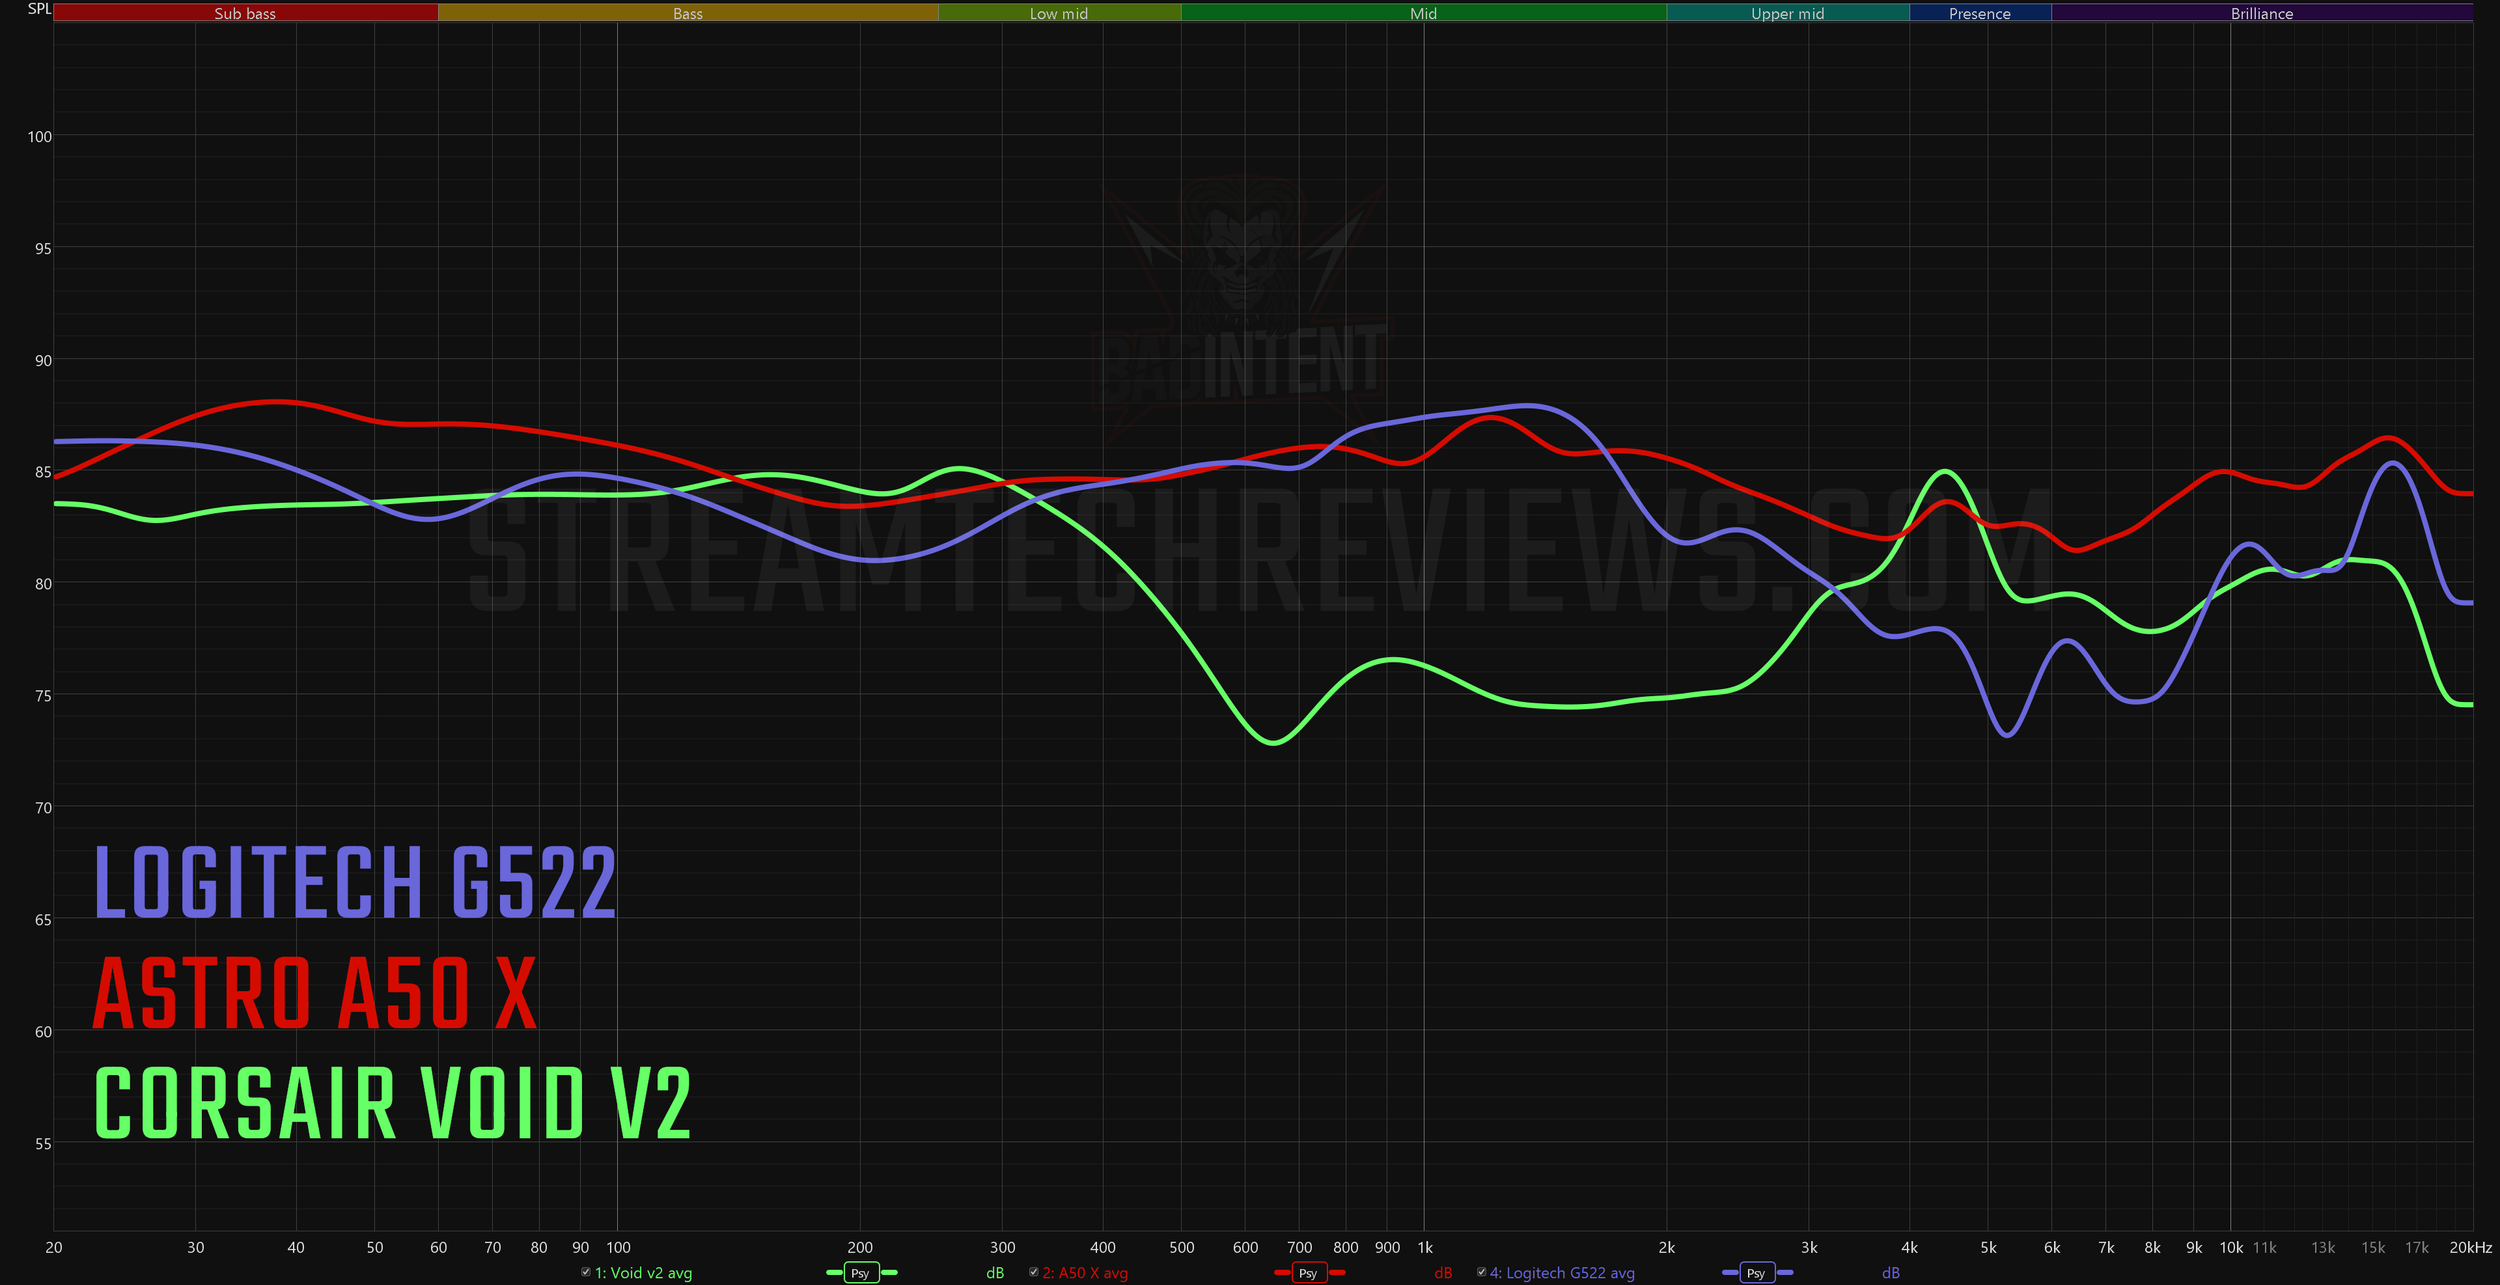Image resolution: width=2500 pixels, height=1285 pixels.
Task: Uncheck the '4: Logitech G522 avg' trace checkbox
Action: (x=1482, y=1272)
